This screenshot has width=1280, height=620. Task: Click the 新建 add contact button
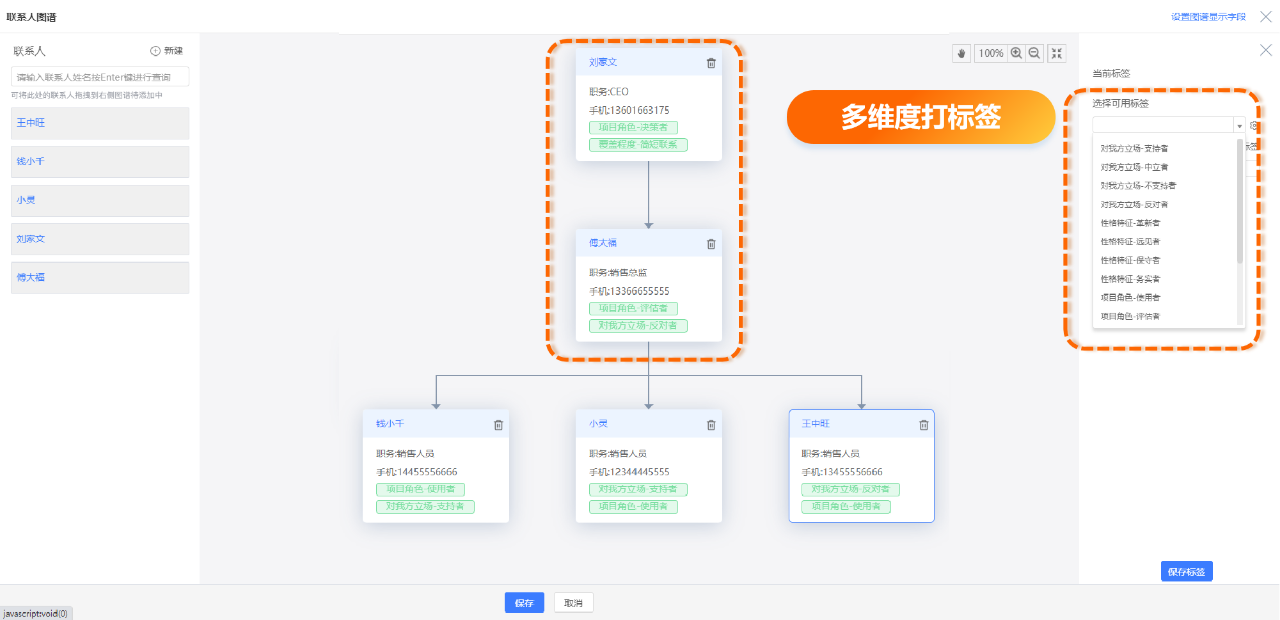[x=167, y=51]
